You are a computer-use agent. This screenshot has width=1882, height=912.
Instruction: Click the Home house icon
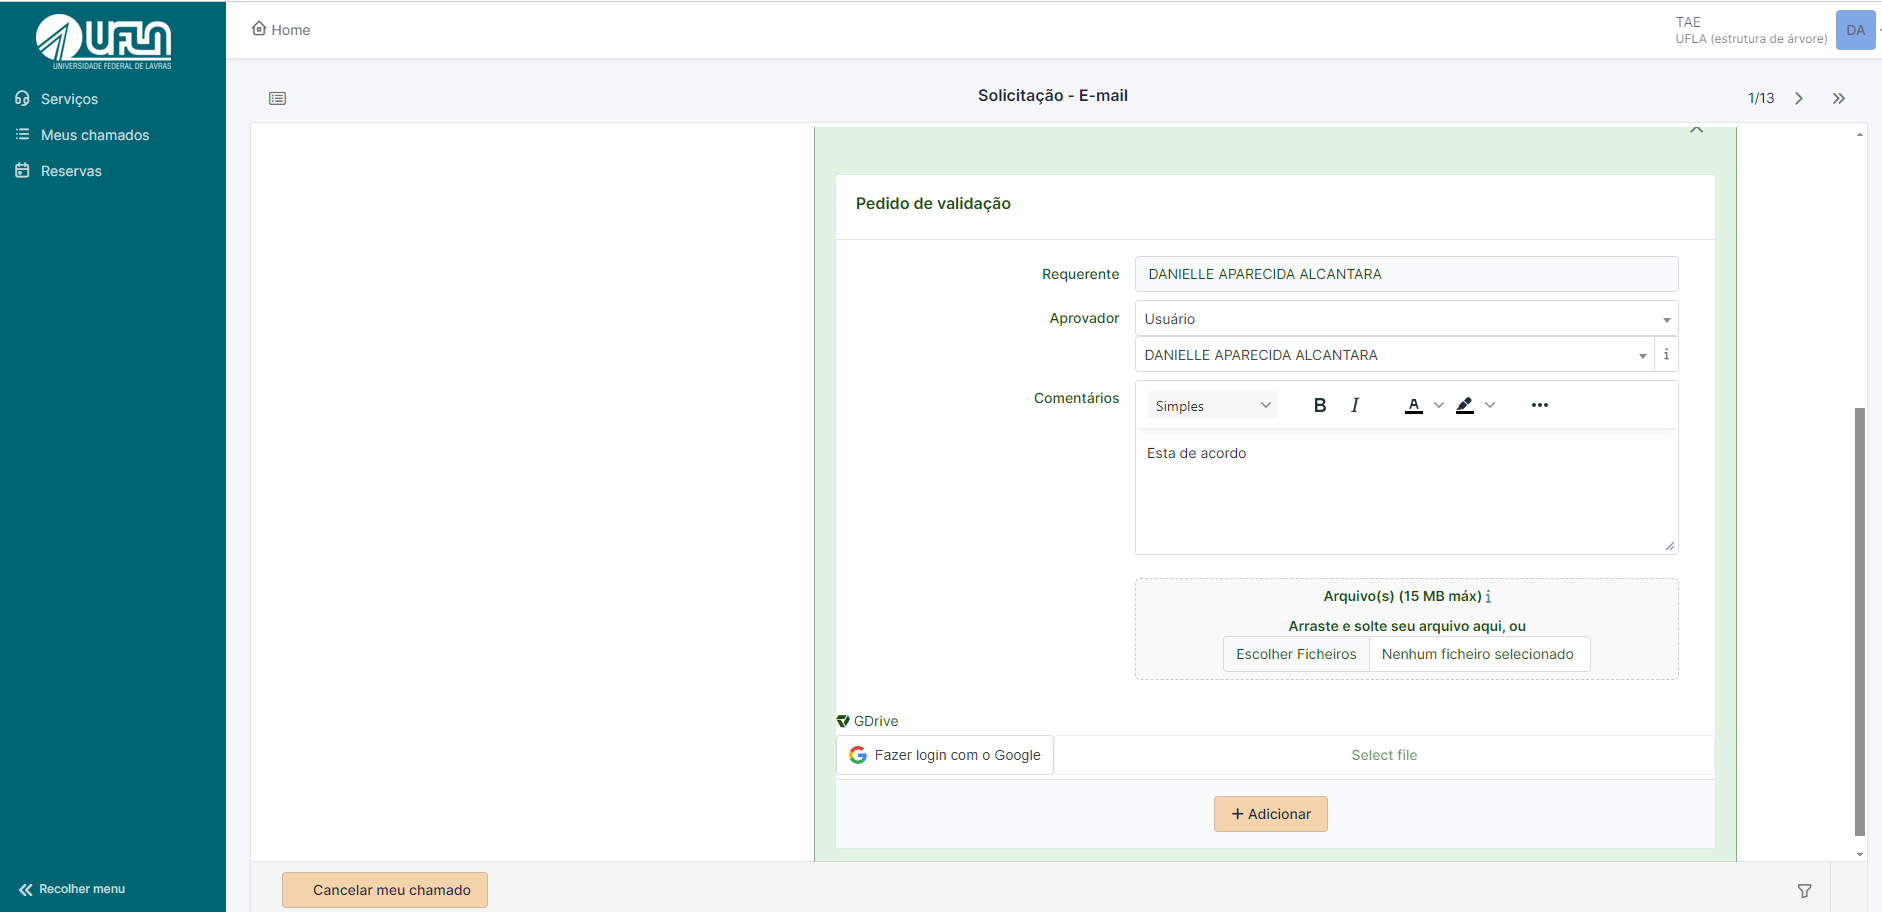pyautogui.click(x=259, y=28)
